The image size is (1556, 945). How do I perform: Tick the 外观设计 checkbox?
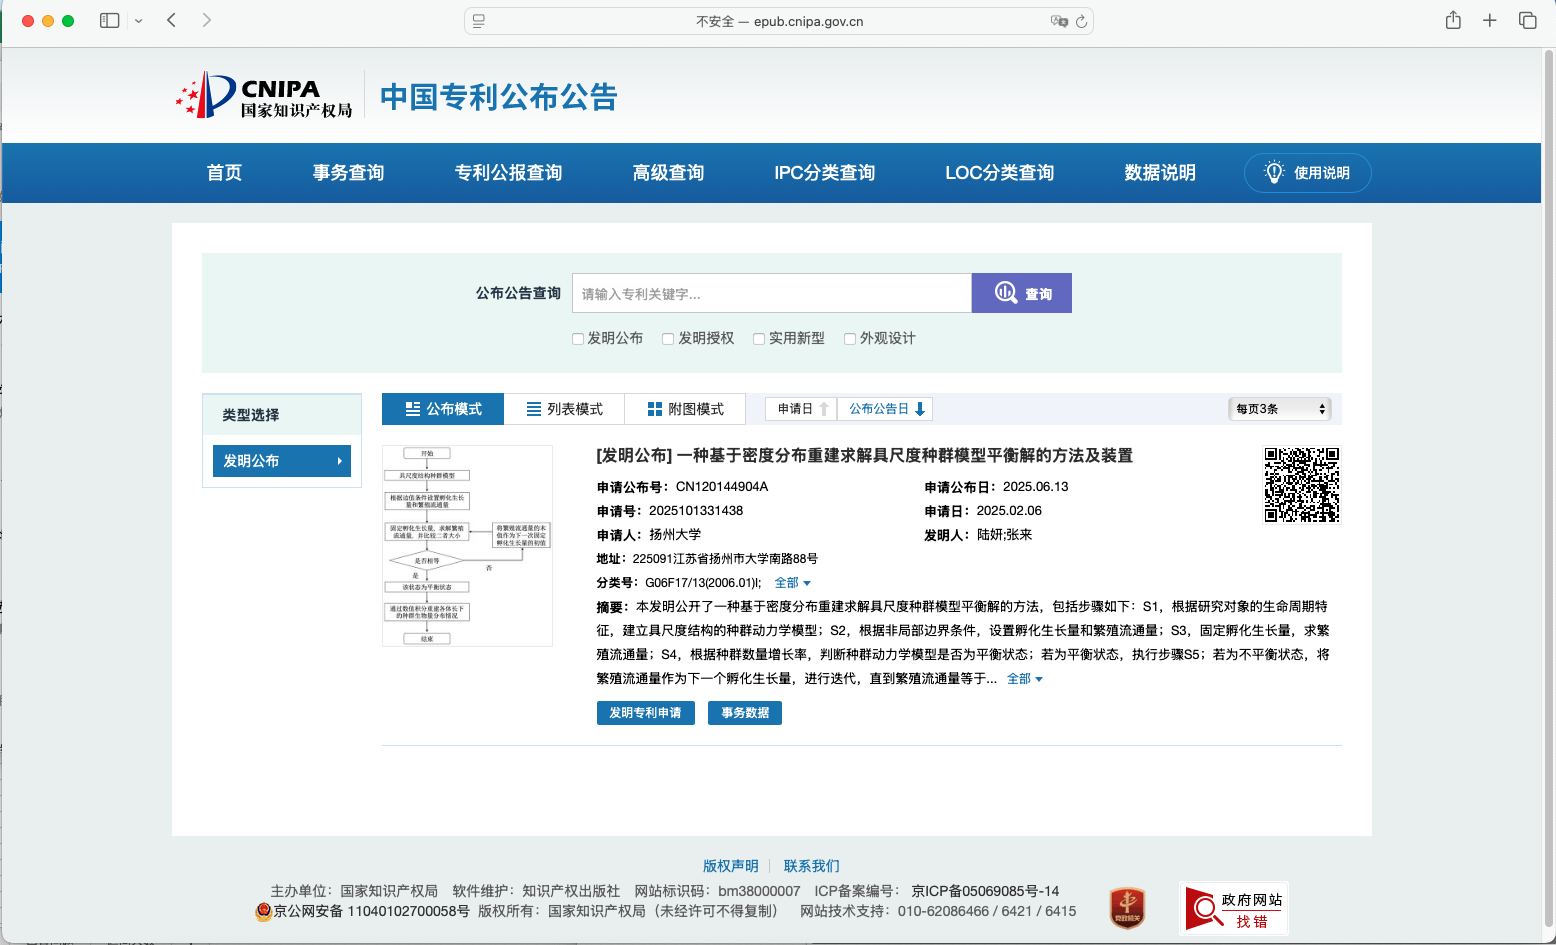click(x=850, y=339)
